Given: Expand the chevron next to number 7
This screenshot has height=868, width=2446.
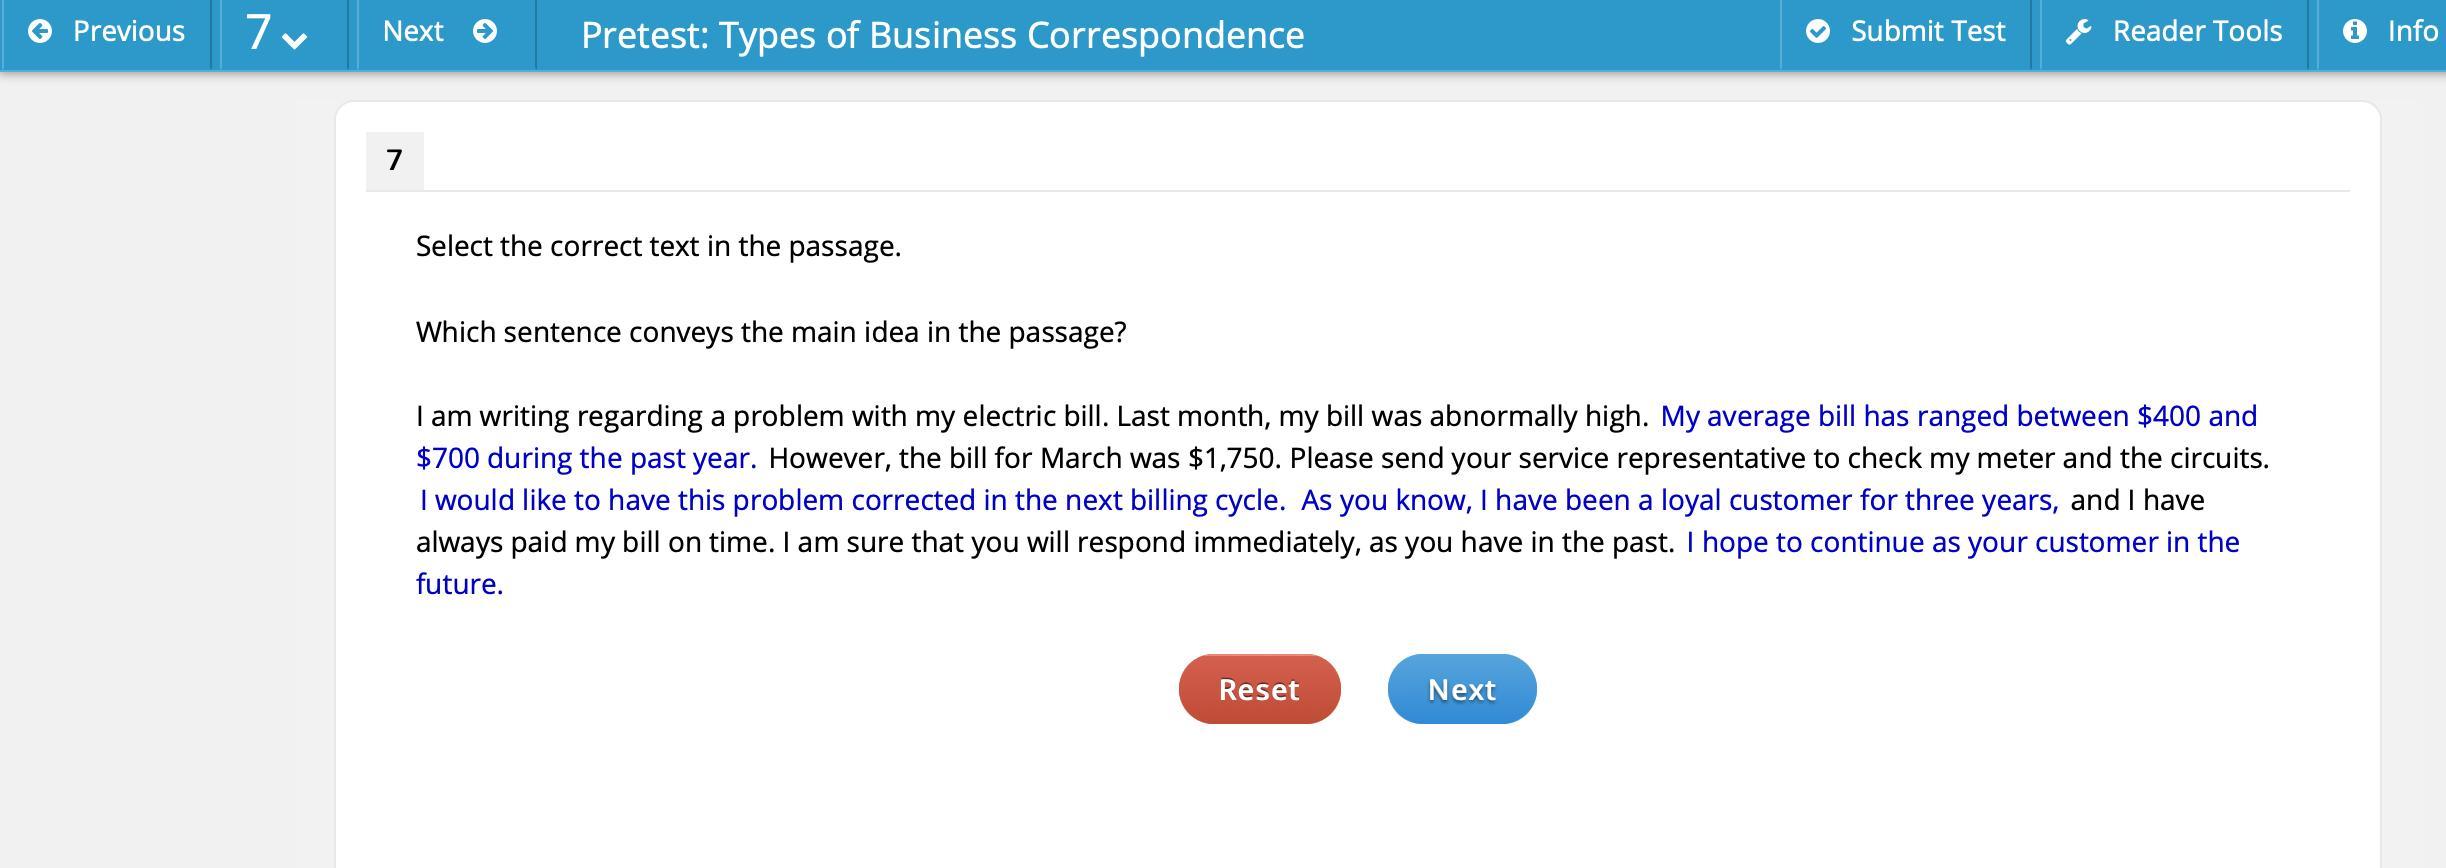Looking at the screenshot, I should [295, 40].
